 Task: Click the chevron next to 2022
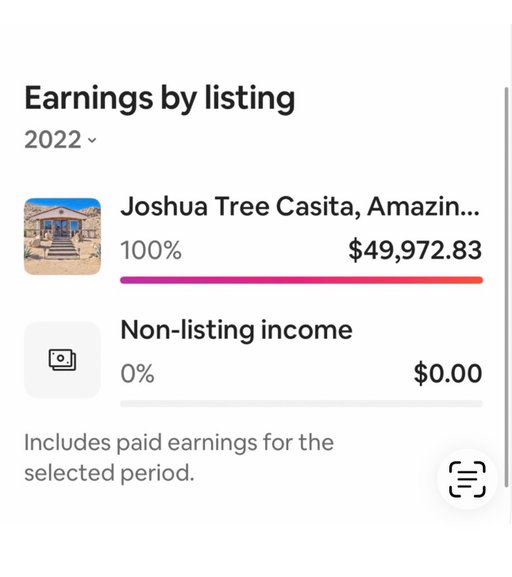(92, 140)
